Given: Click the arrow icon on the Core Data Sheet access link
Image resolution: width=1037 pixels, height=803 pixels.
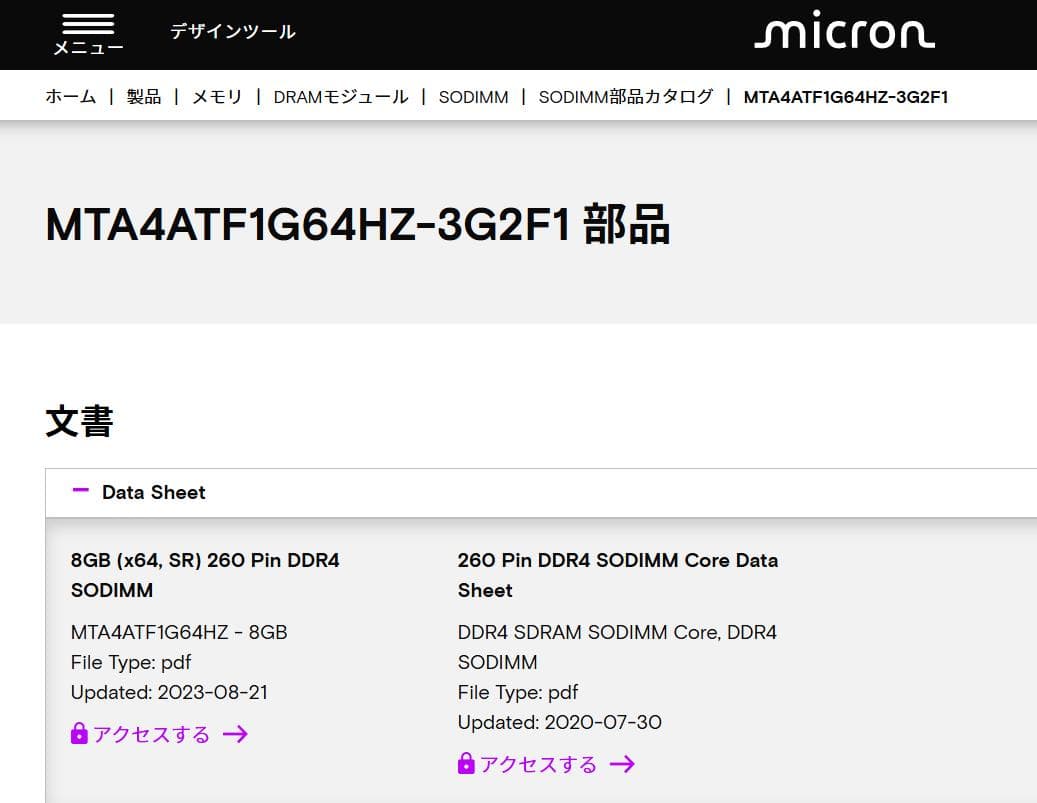Looking at the screenshot, I should tap(624, 764).
